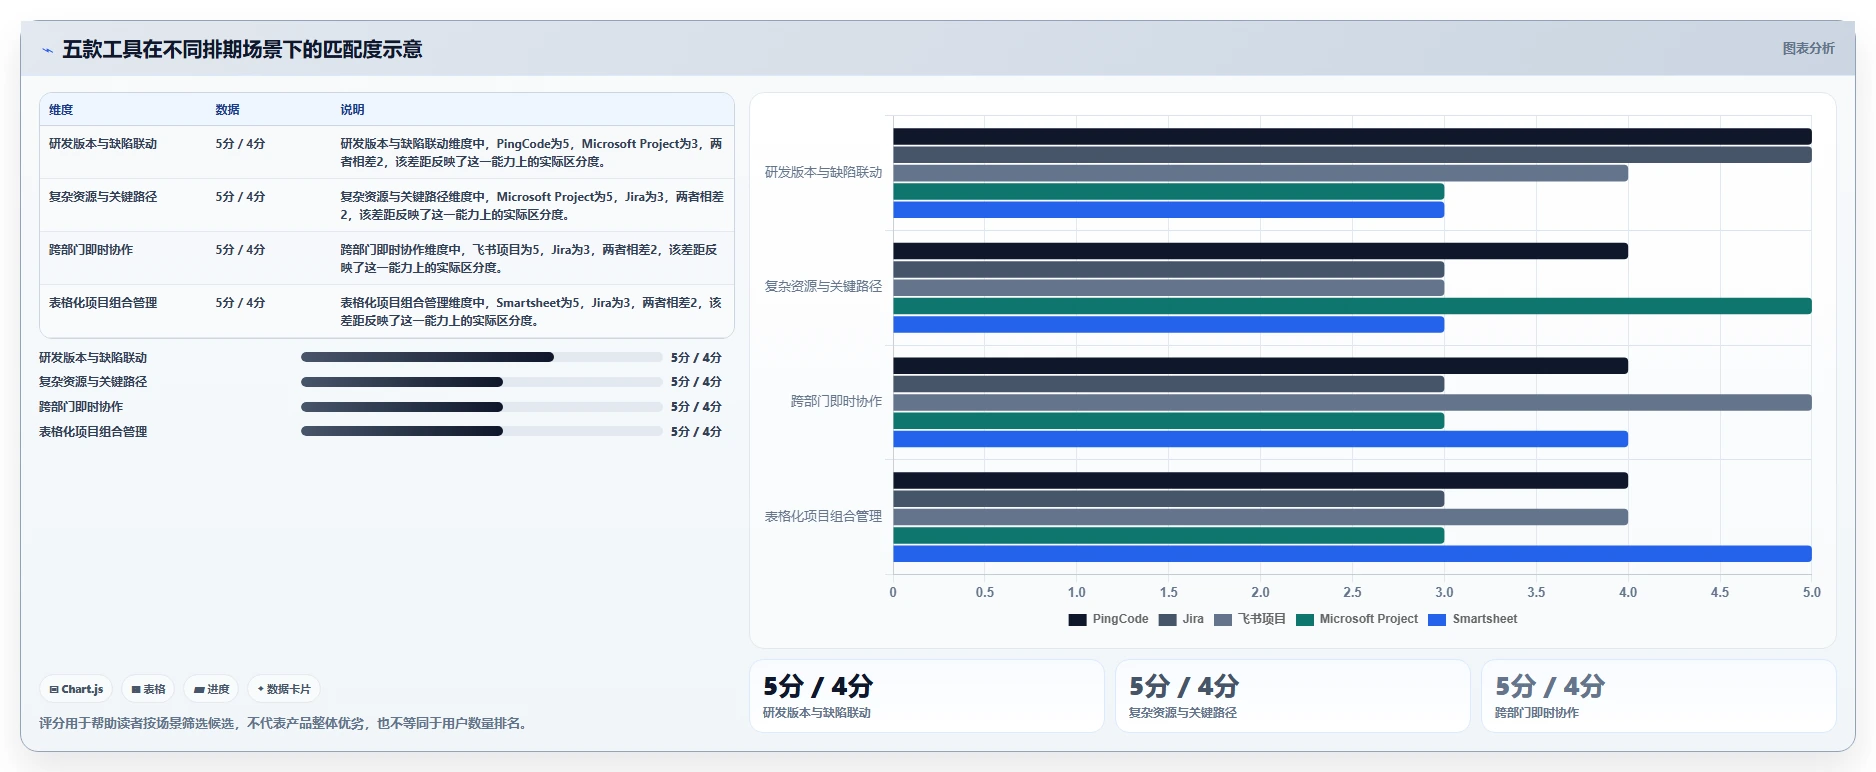This screenshot has height=772, width=1876.
Task: Select 研发版本与缺陷联动 in the table's first row
Action: (x=103, y=144)
